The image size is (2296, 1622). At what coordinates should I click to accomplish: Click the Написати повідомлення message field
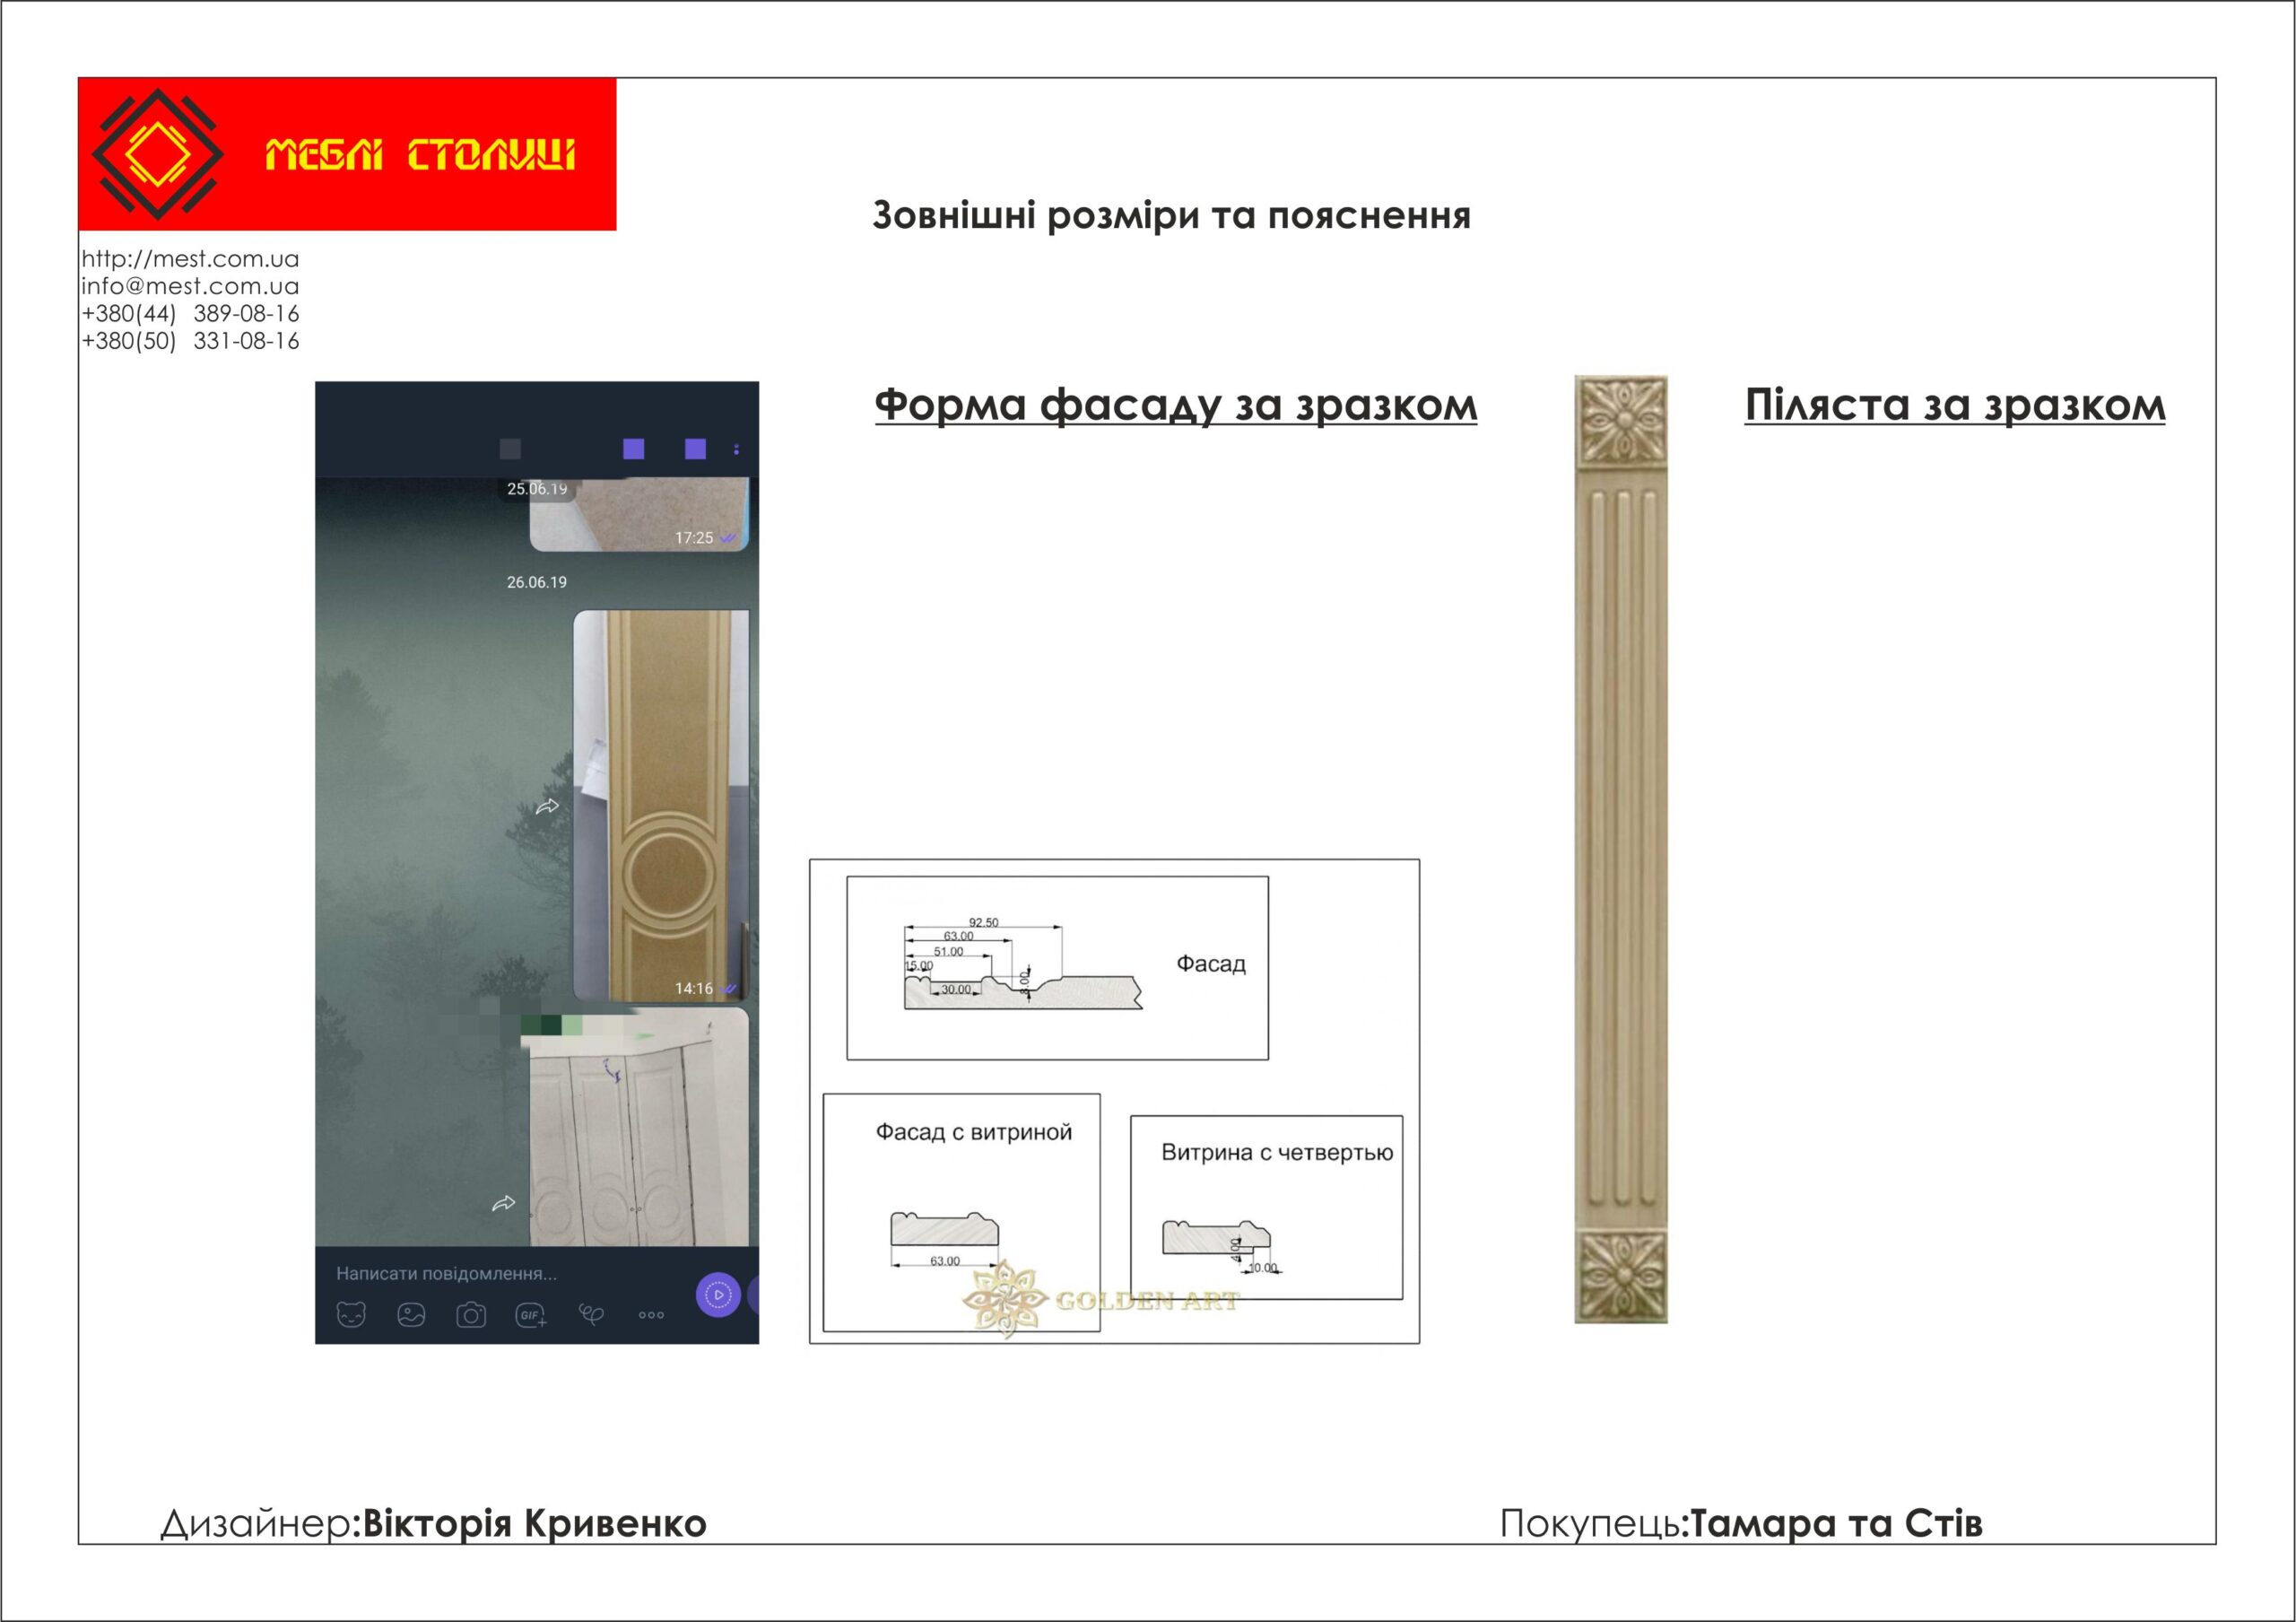point(447,1274)
